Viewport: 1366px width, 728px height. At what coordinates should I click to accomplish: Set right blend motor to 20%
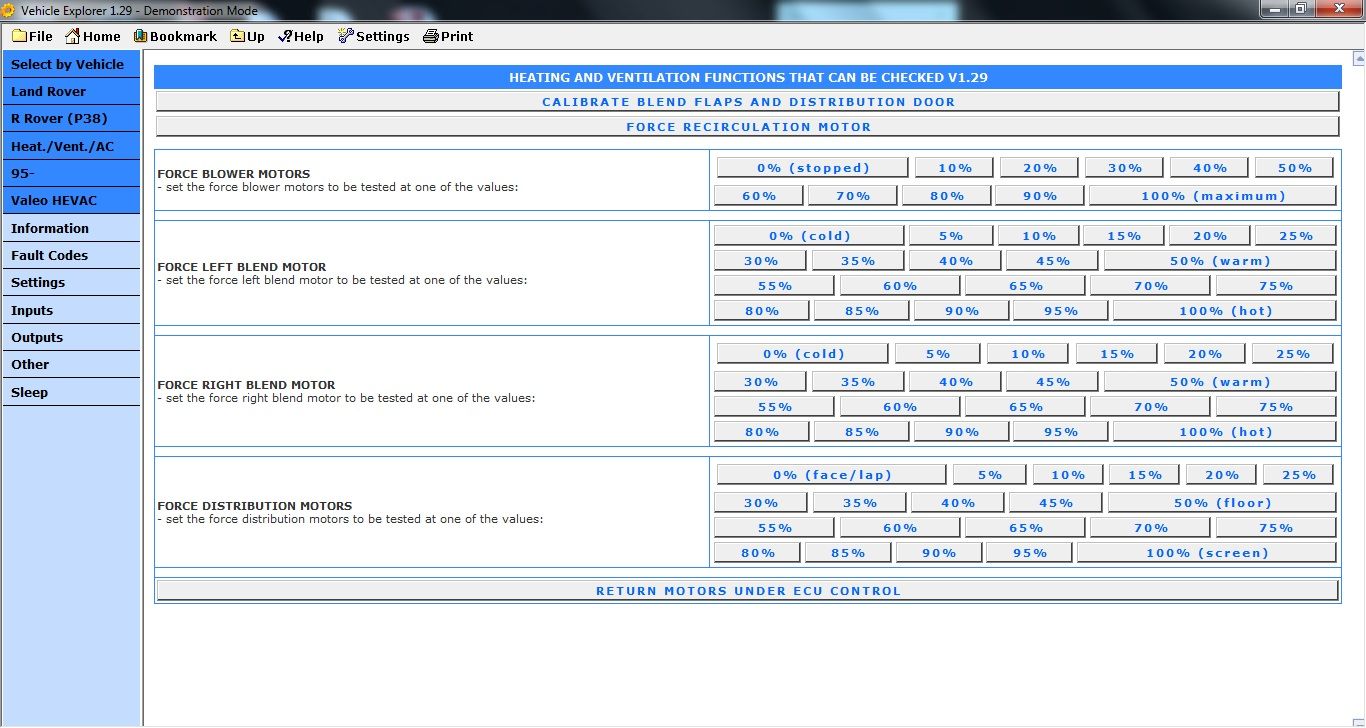pyautogui.click(x=1205, y=354)
